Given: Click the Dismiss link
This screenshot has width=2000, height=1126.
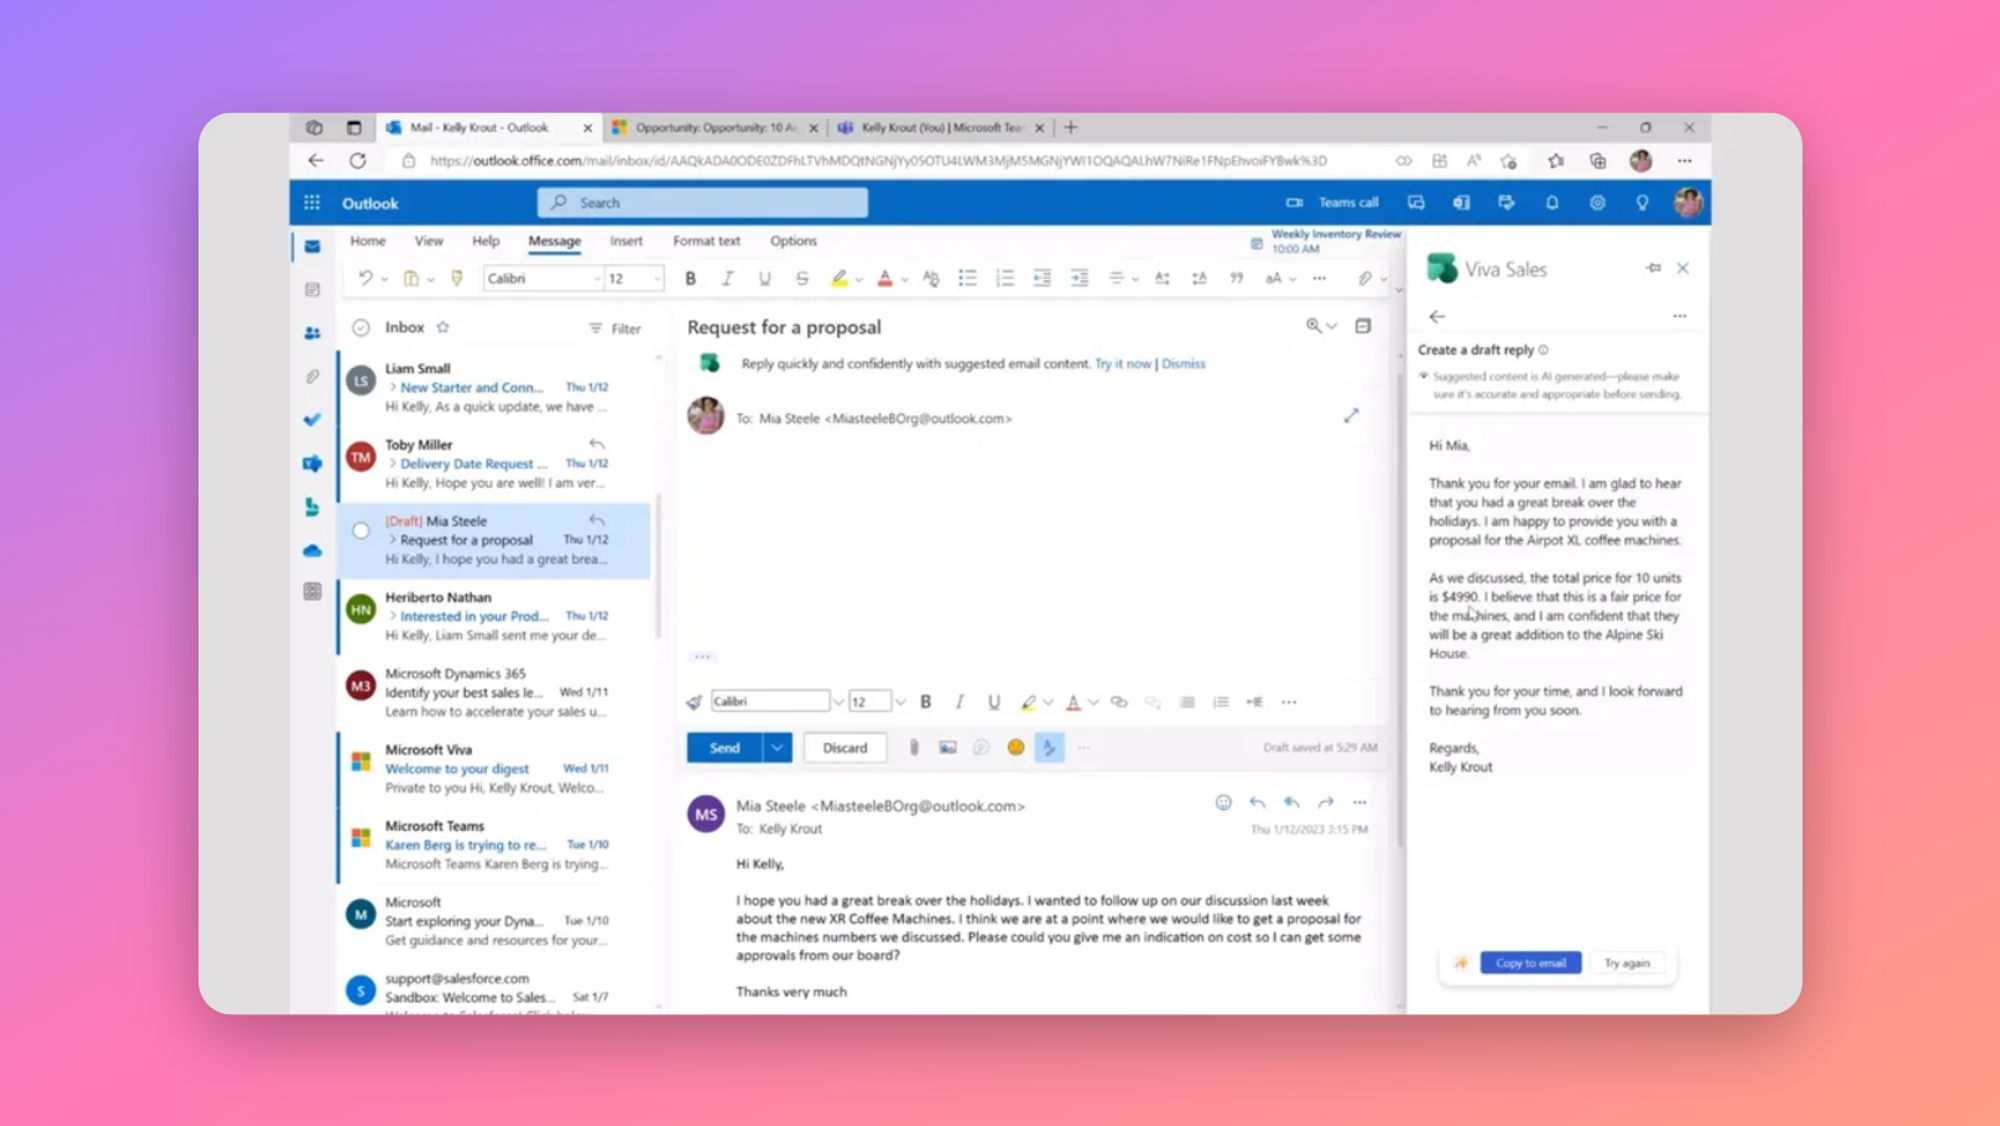Looking at the screenshot, I should pos(1183,364).
